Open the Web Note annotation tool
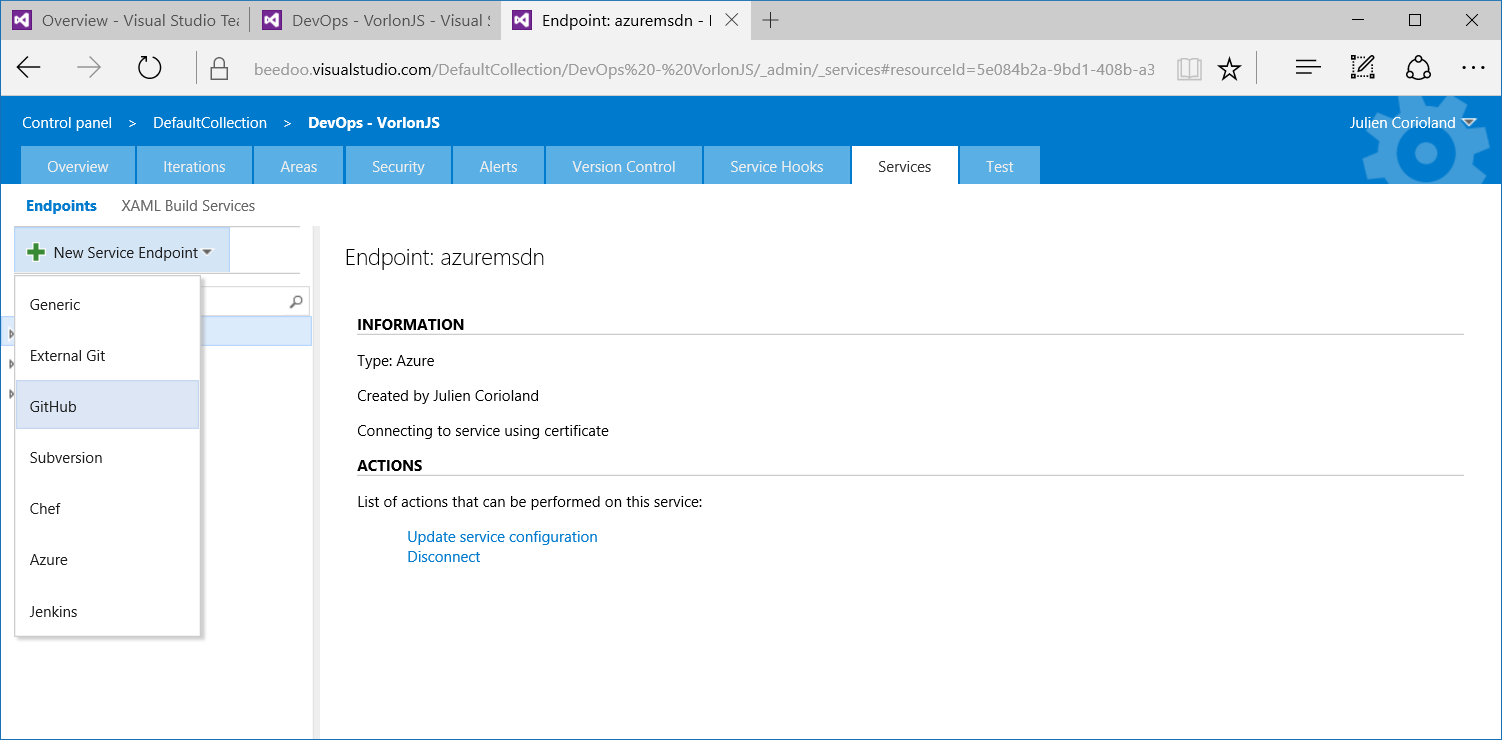The width and height of the screenshot is (1502, 740). coord(1362,67)
